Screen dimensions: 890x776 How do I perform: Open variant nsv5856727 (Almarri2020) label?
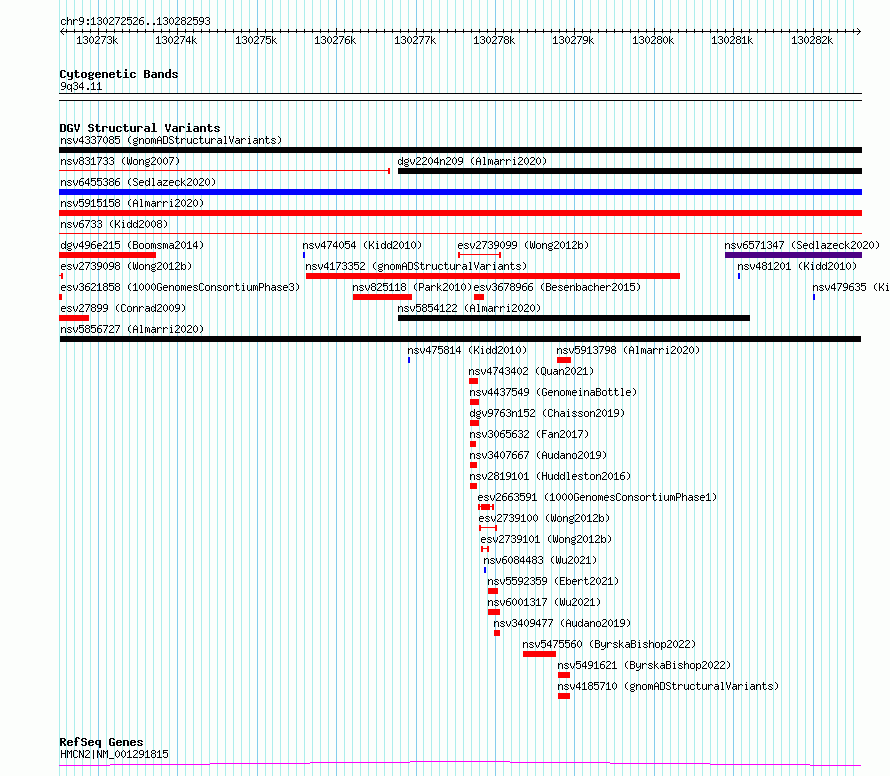(x=132, y=329)
